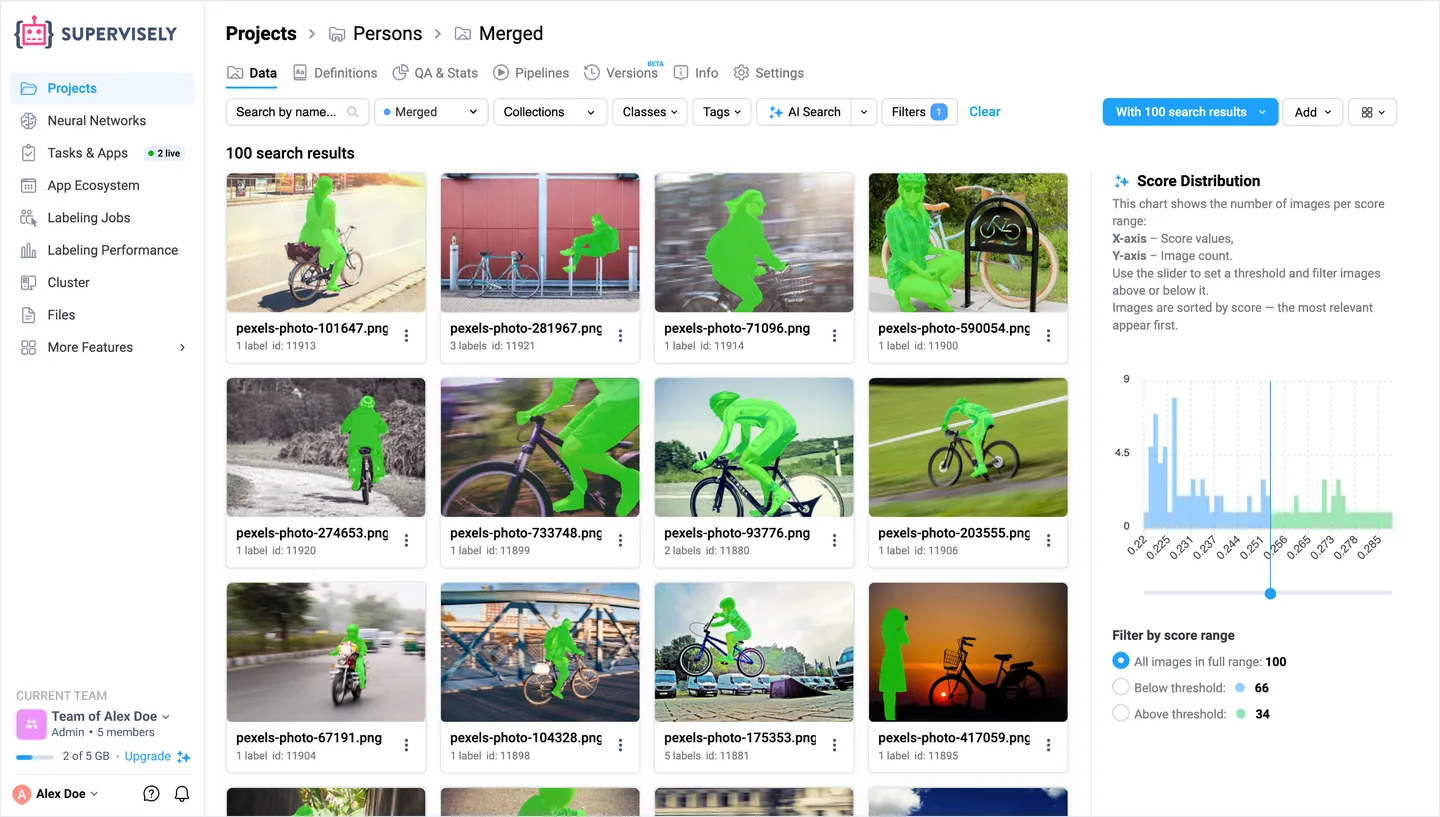Open options menu for pexels-photo-104328.png

(x=620, y=746)
